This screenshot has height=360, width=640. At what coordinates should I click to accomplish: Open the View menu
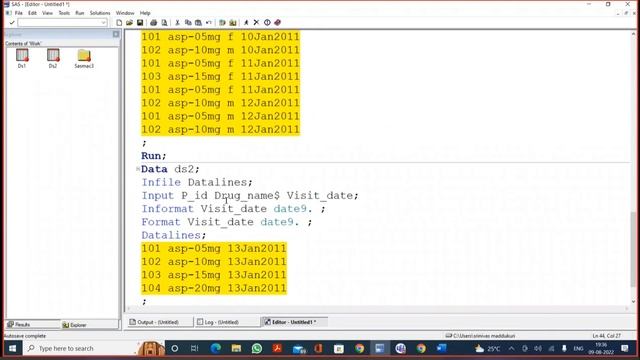tap(47, 13)
